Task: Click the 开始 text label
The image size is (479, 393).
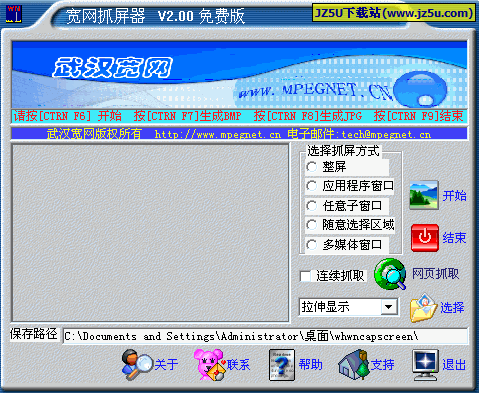Action: click(x=454, y=196)
